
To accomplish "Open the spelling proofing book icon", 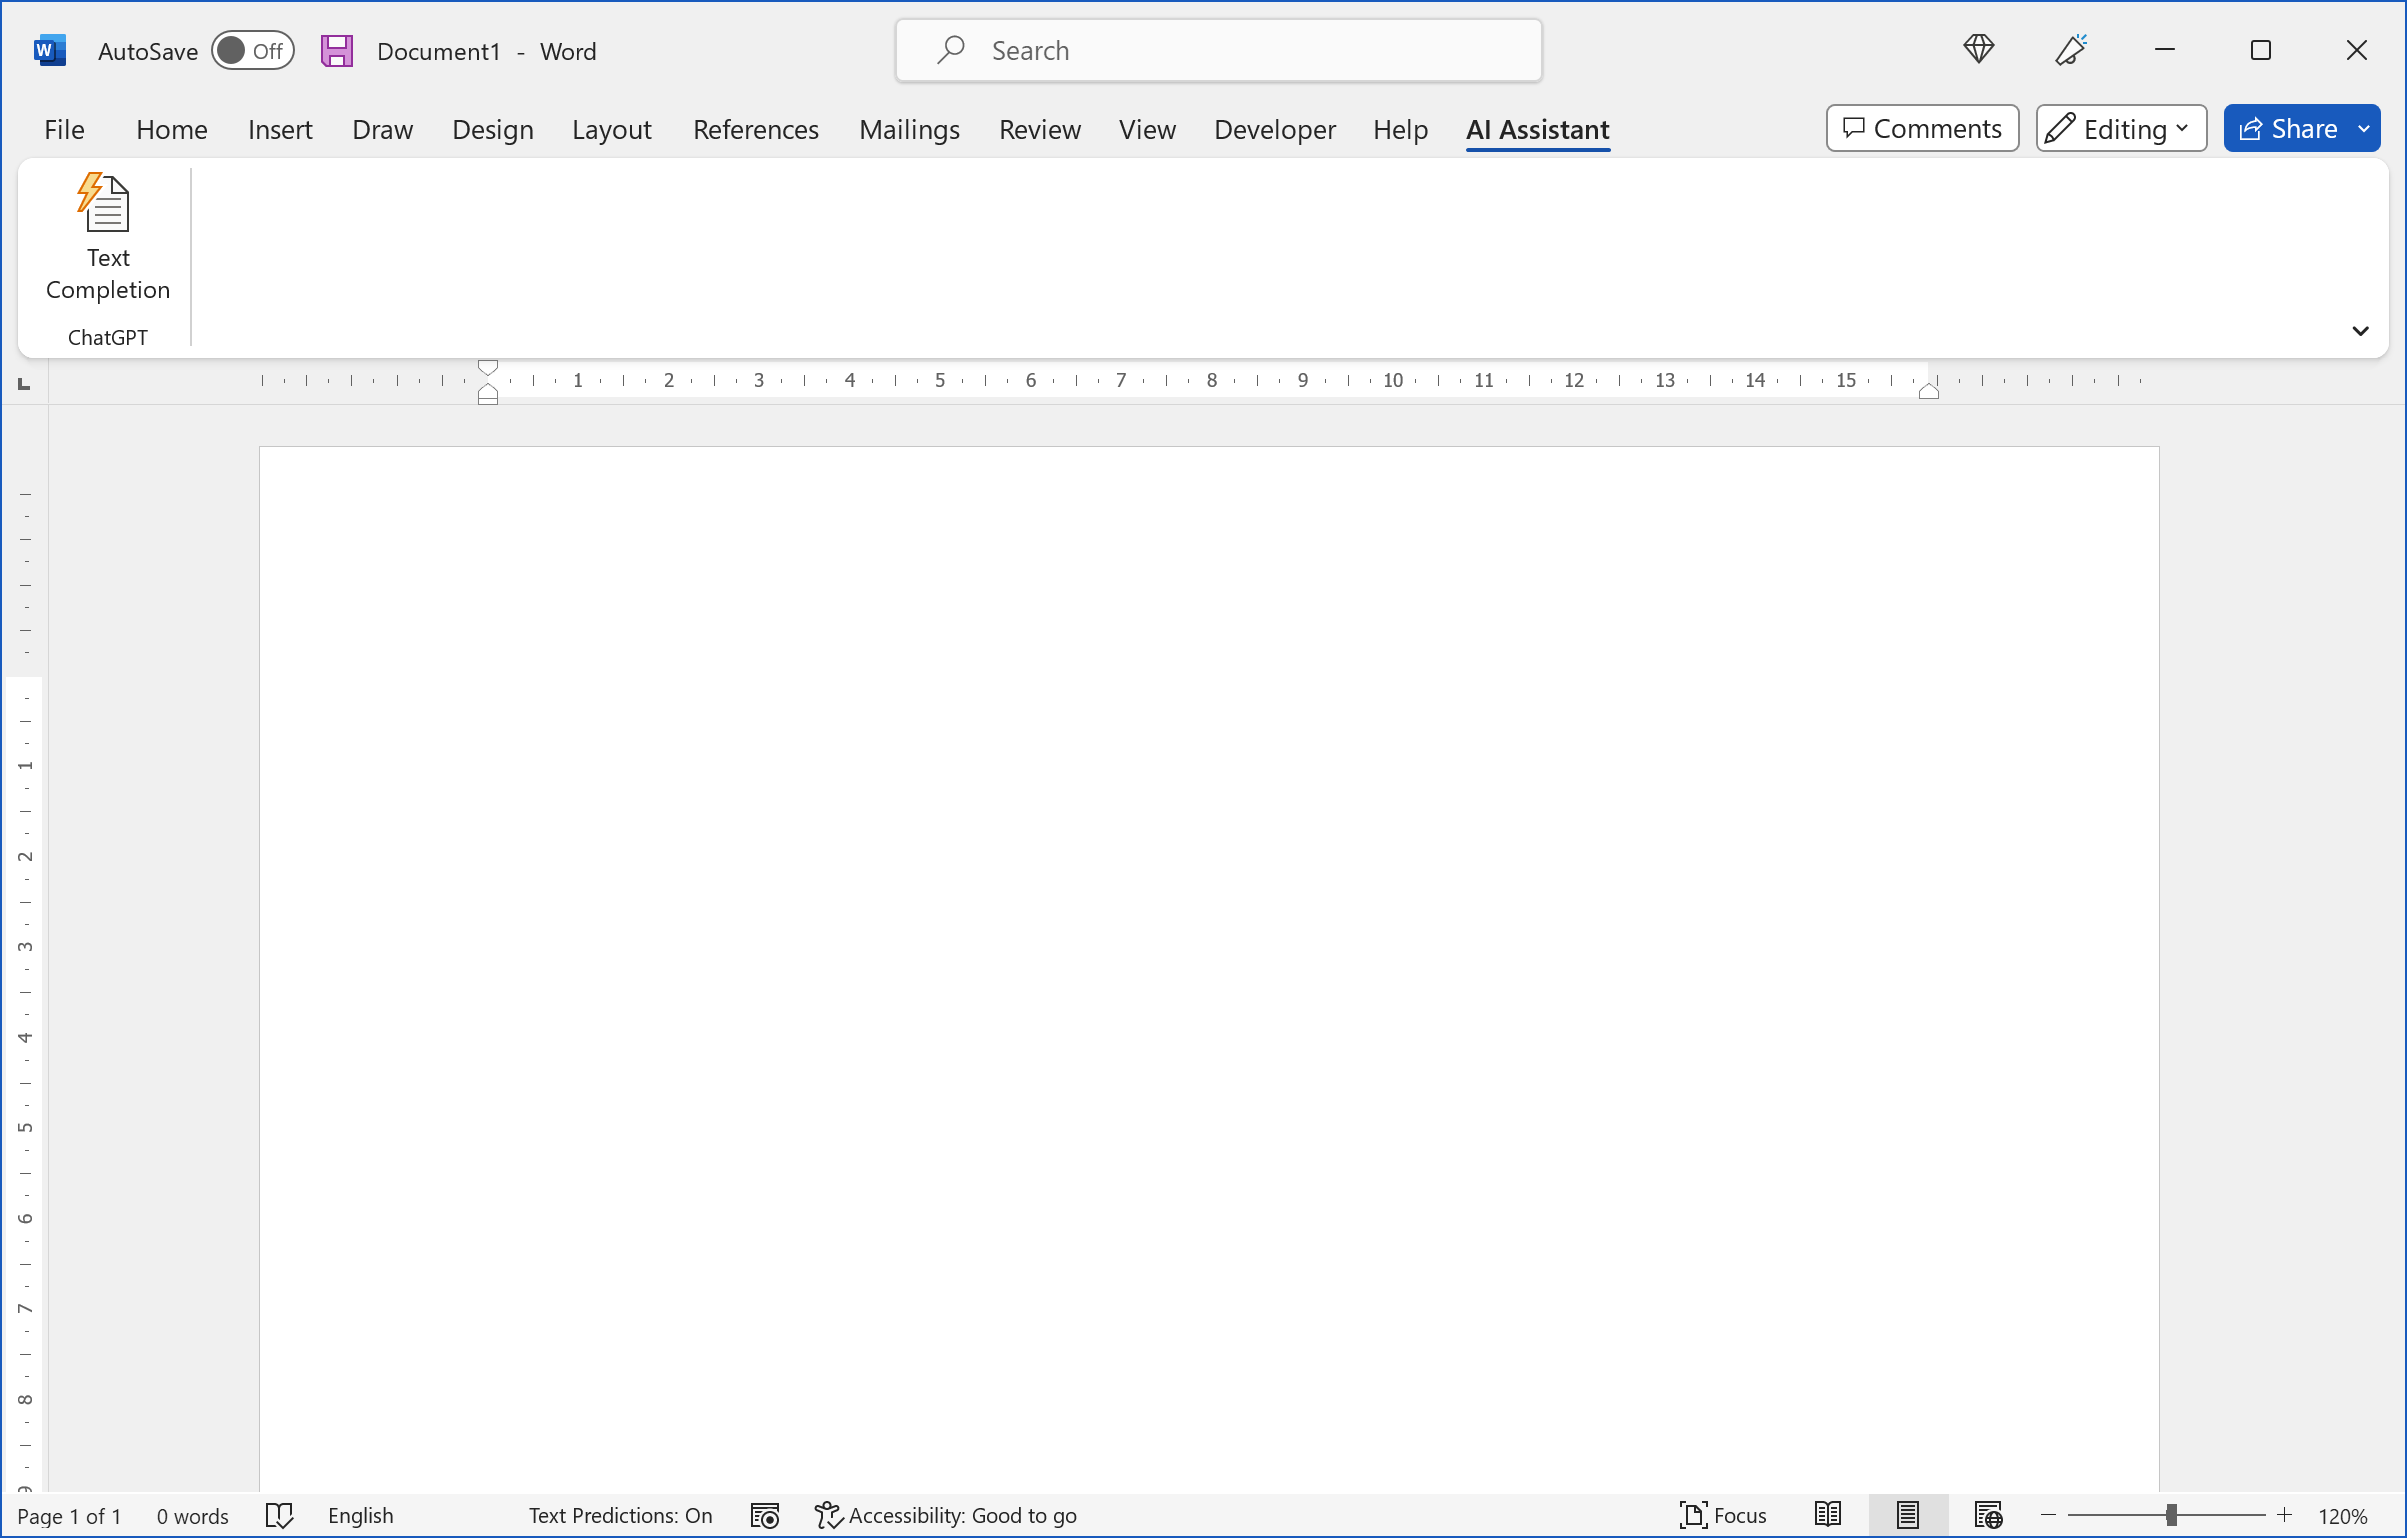I will click(x=279, y=1515).
